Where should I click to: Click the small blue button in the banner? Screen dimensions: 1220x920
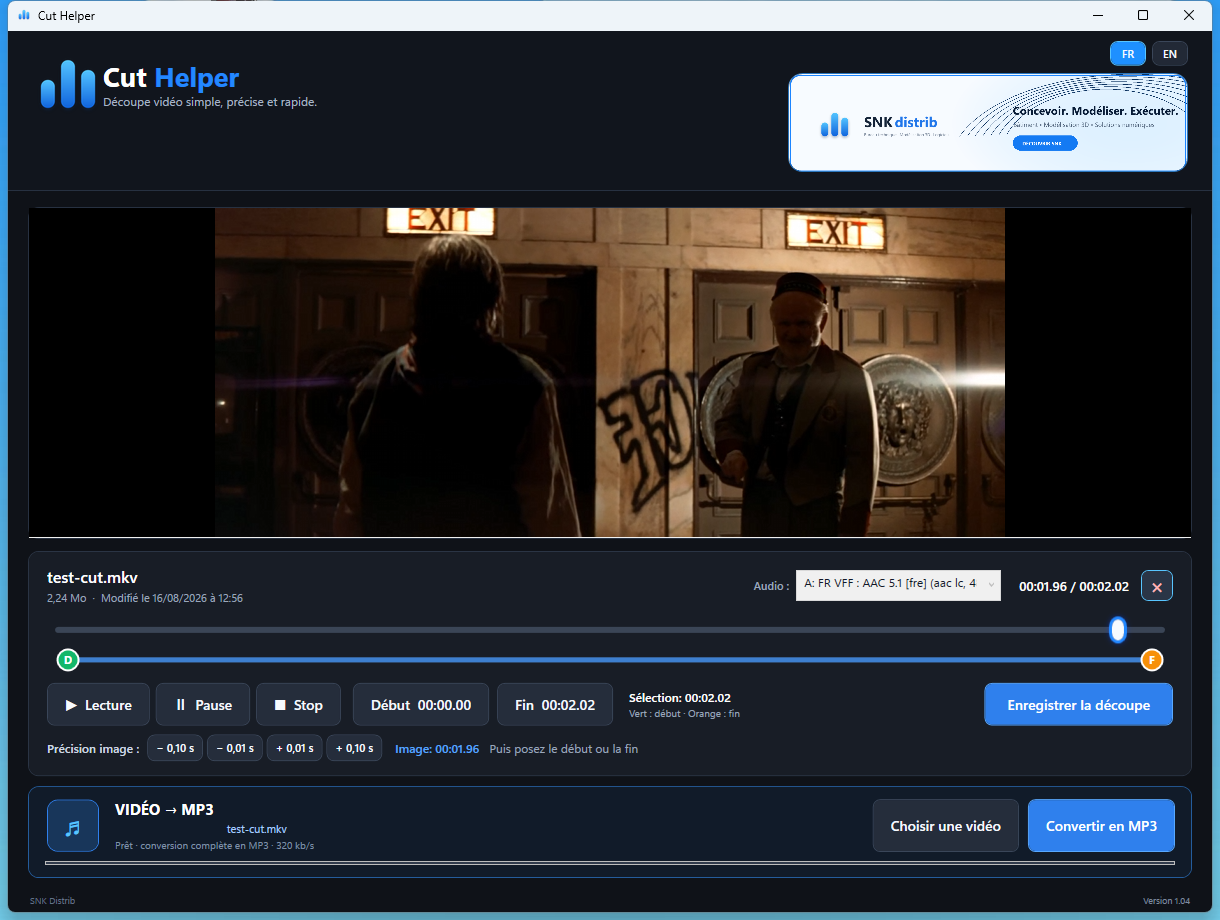tap(1045, 143)
